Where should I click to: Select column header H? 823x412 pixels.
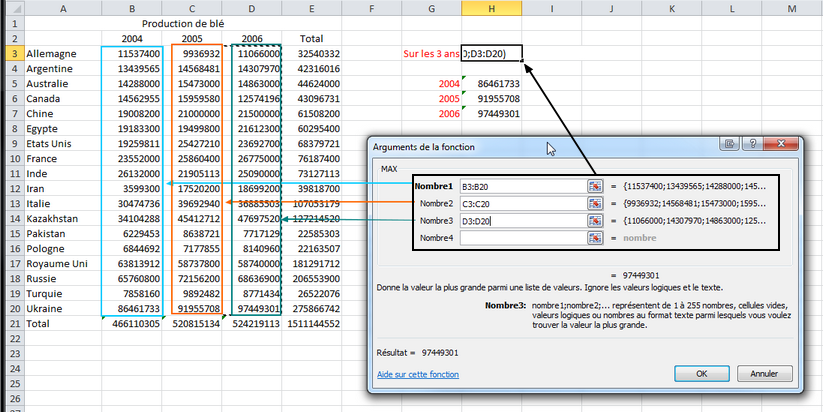(492, 8)
